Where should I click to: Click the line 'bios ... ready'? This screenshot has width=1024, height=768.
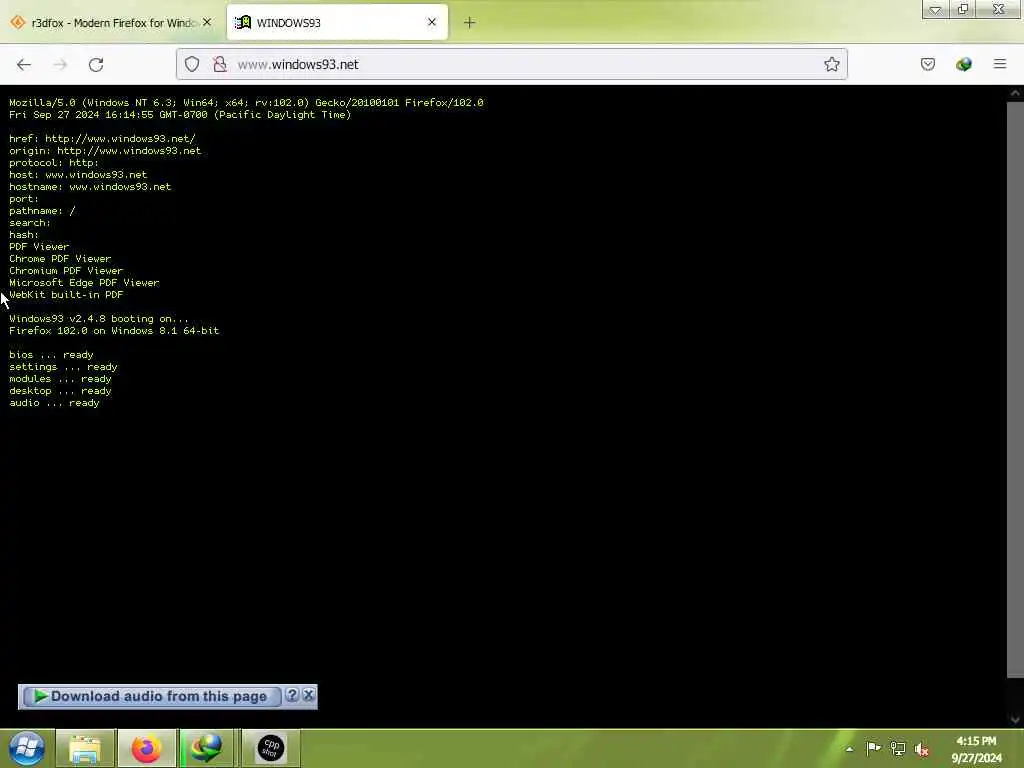tap(52, 355)
